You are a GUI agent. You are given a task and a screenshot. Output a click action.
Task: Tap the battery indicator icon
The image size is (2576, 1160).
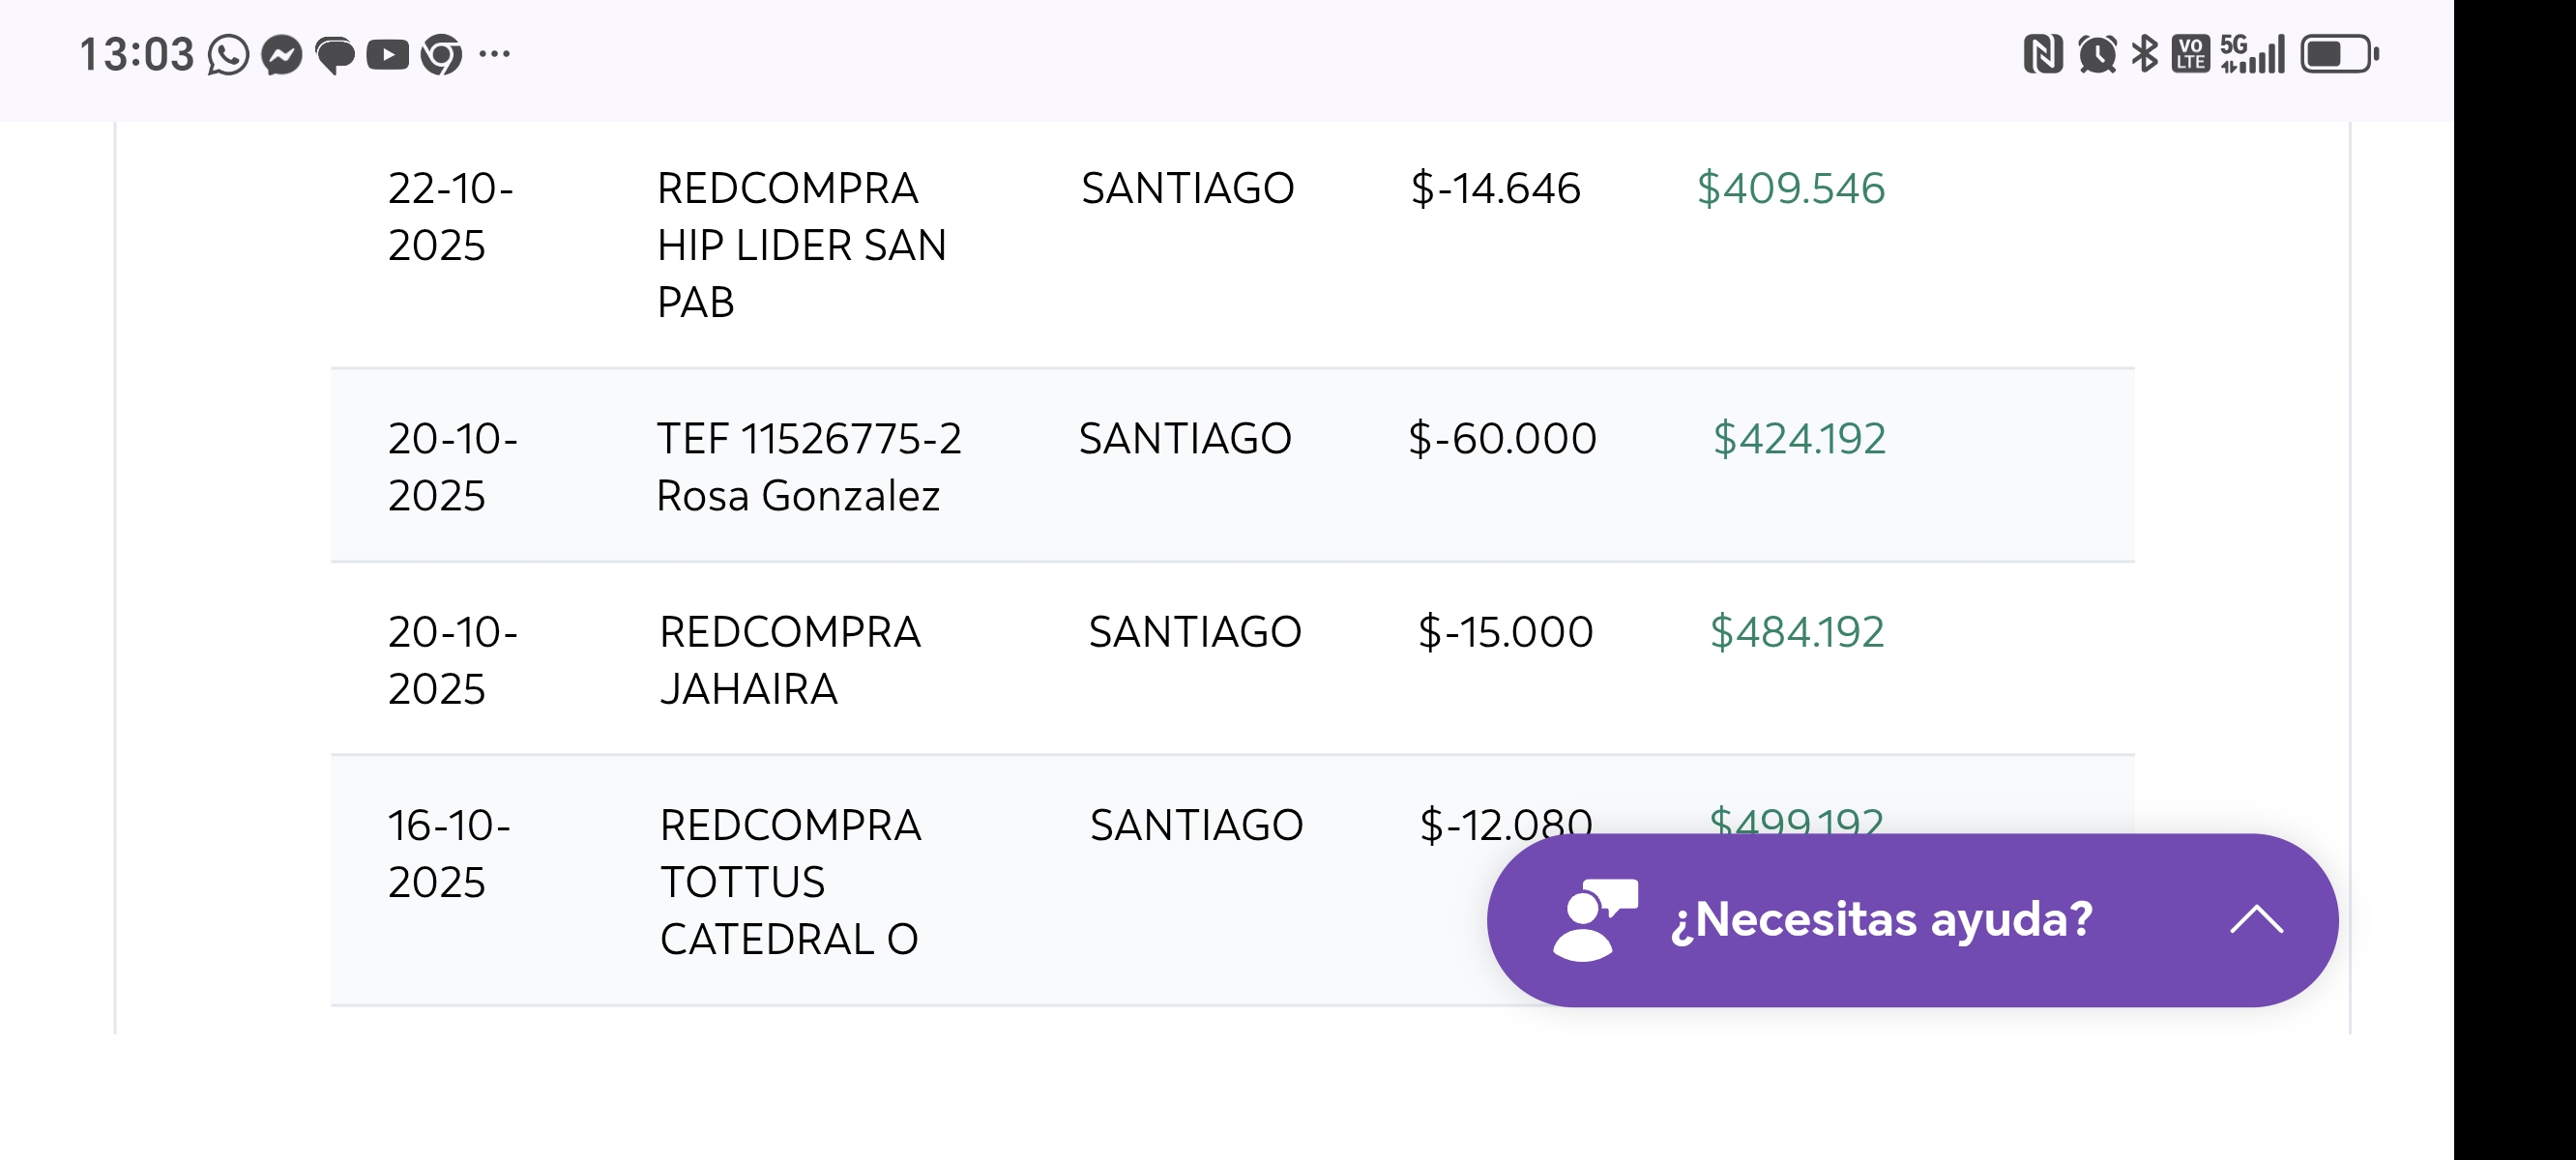[2338, 54]
